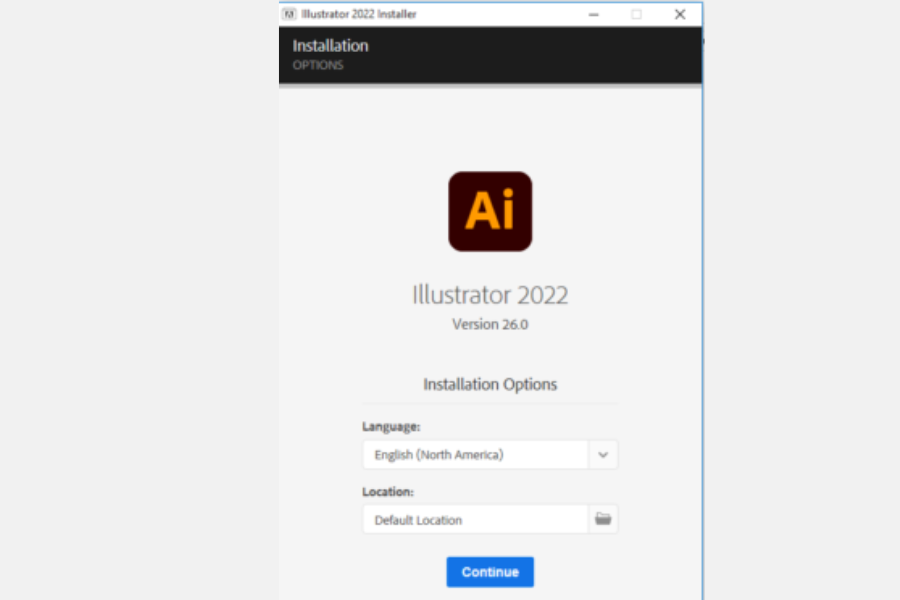Select the English (North America) language box
The width and height of the screenshot is (900, 600).
[x=475, y=455]
